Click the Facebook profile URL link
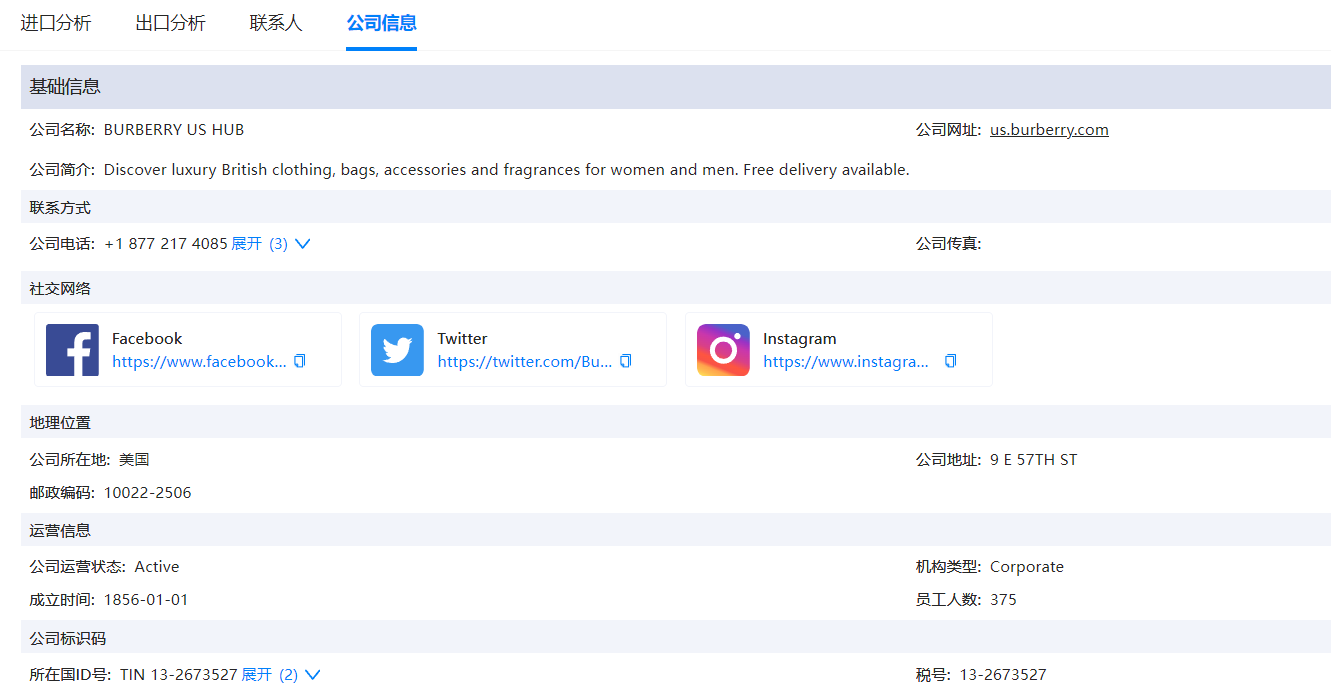1331x695 pixels. pos(200,361)
